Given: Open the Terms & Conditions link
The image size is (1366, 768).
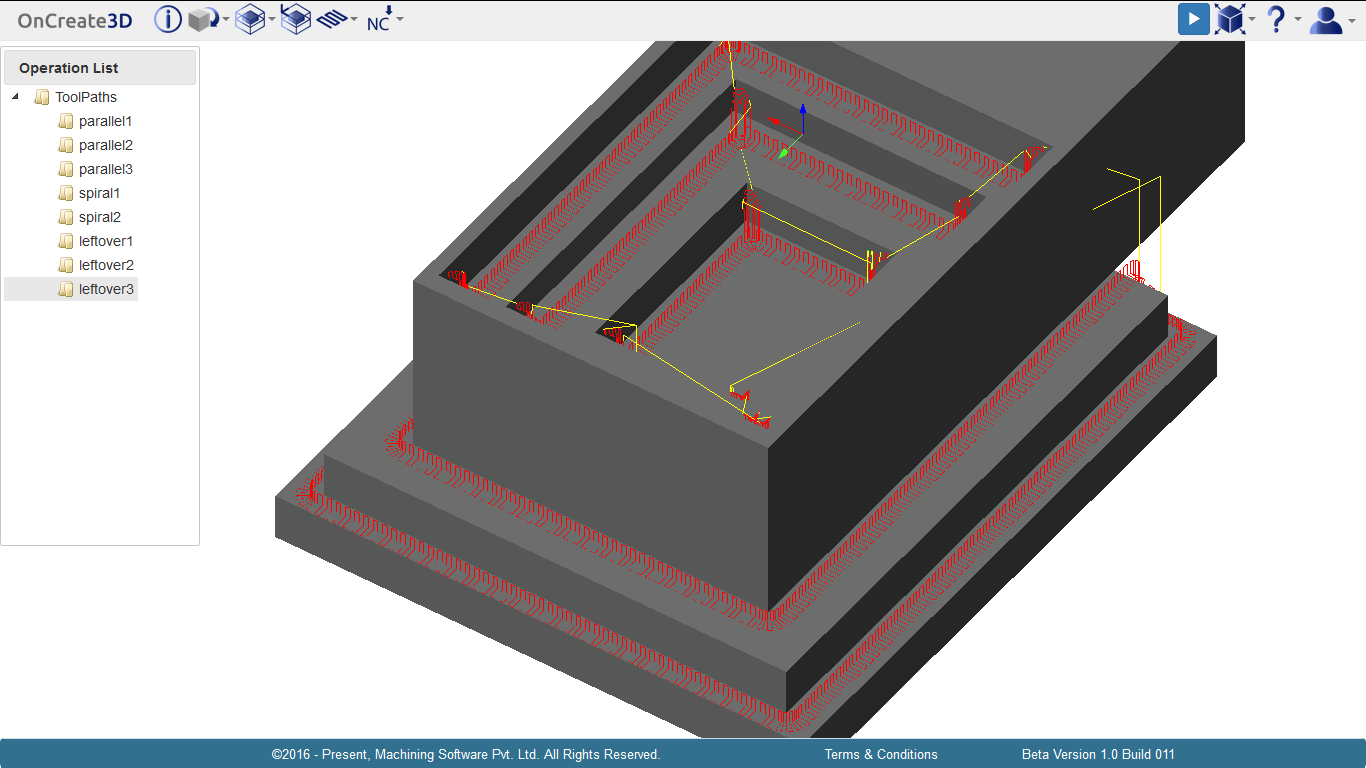Looking at the screenshot, I should coord(881,754).
